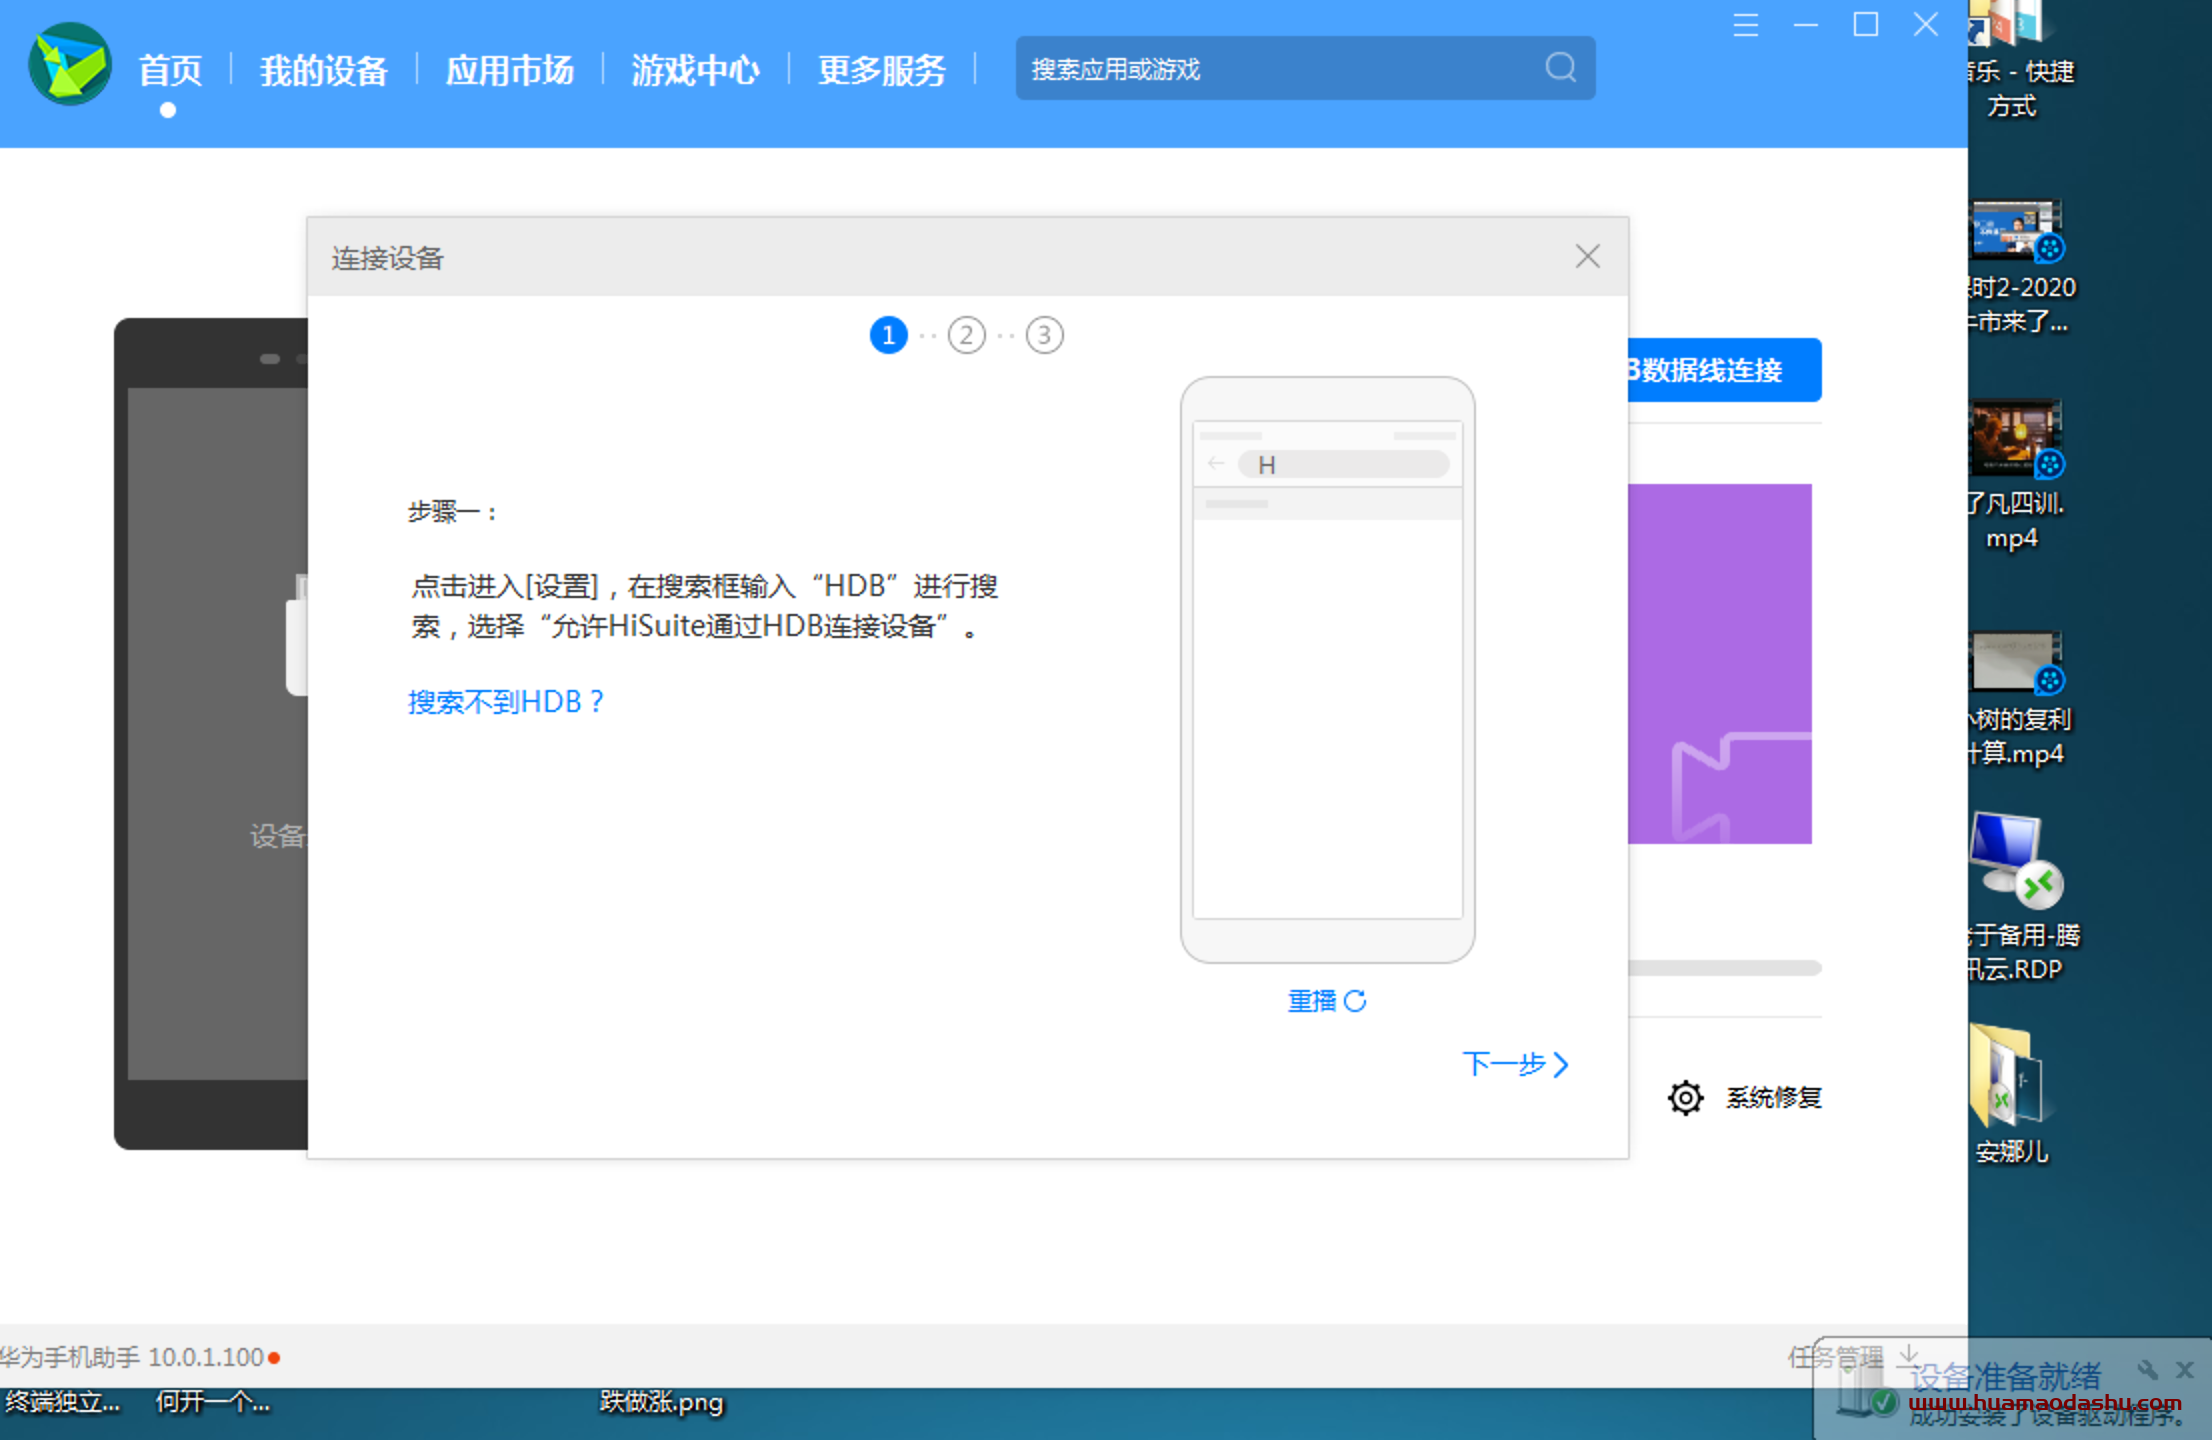Go to 游戏中心 tab
Image resolution: width=2212 pixels, height=1440 pixels.
[696, 70]
